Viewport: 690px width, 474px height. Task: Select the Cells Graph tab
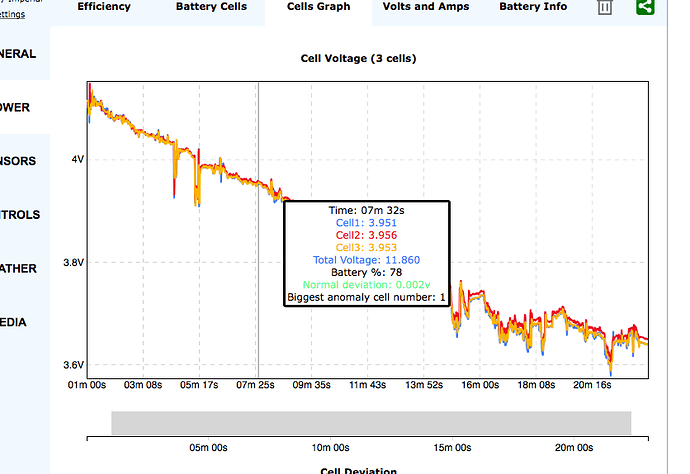coord(318,7)
